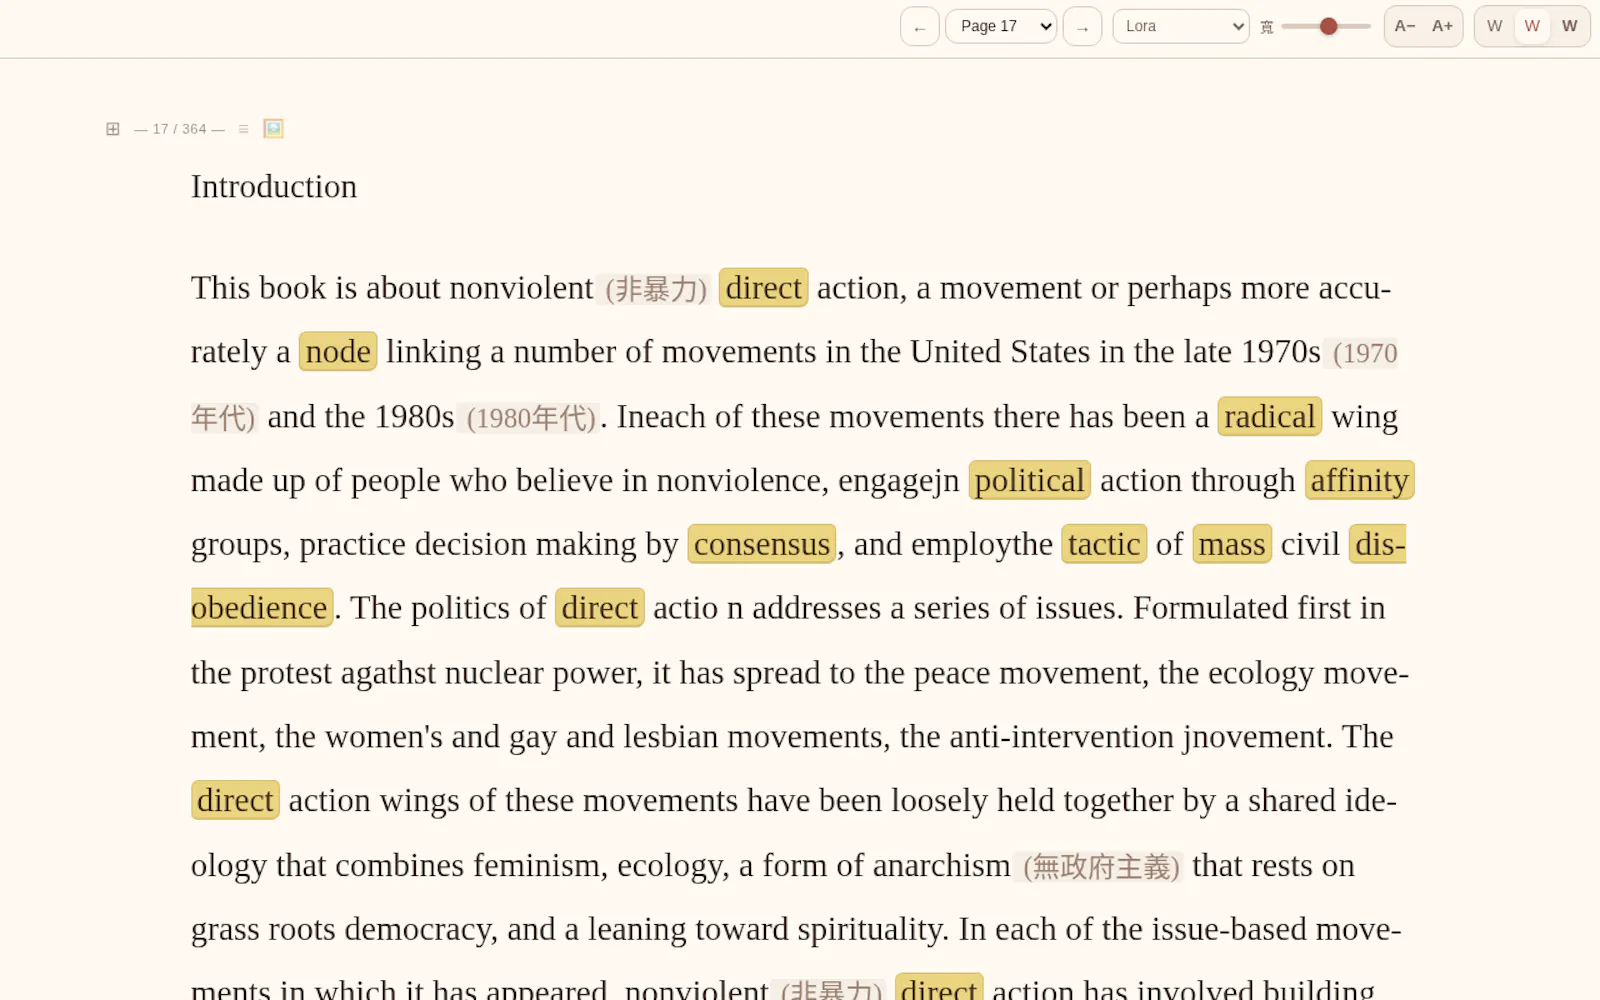Click highlighted 'direct' before 'action wings'
This screenshot has width=1600, height=1000.
[x=235, y=801]
